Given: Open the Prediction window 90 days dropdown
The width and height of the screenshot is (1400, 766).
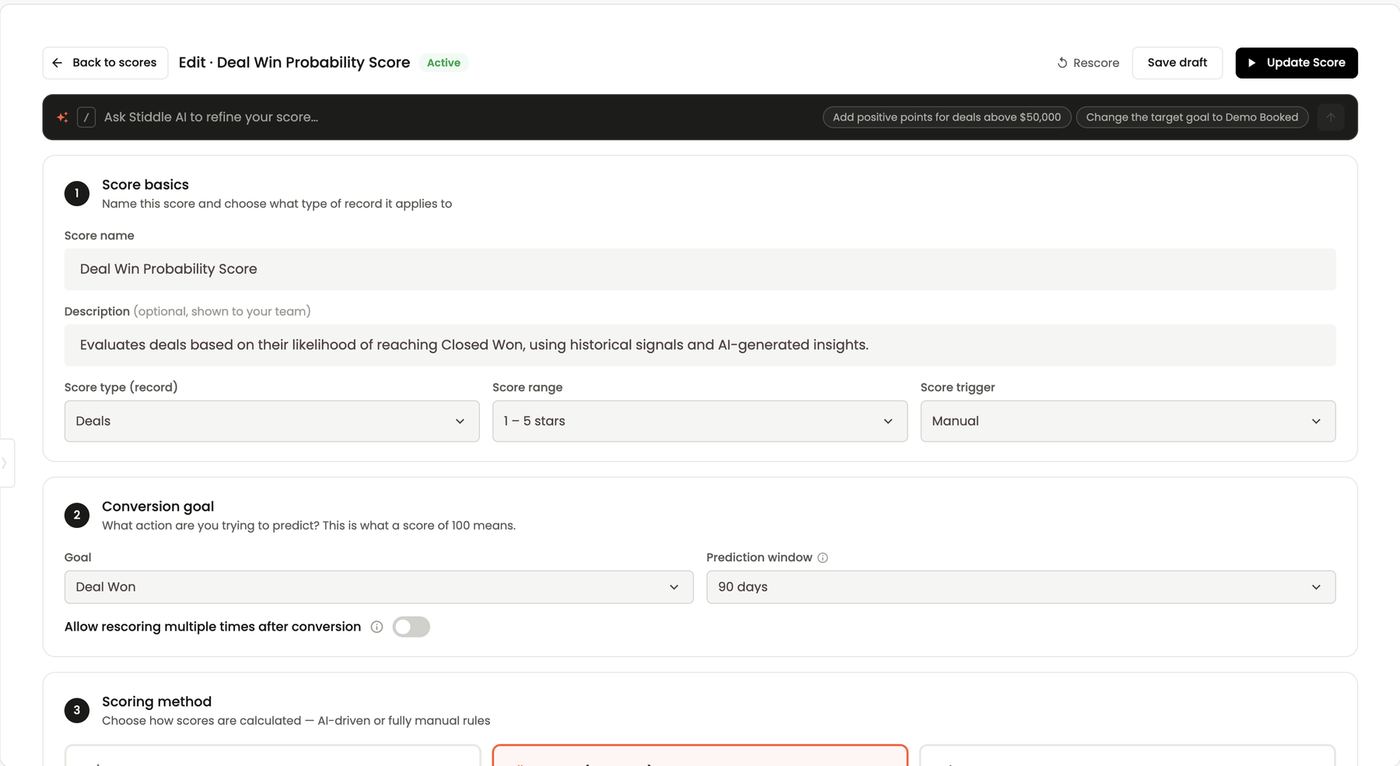Looking at the screenshot, I should pyautogui.click(x=1021, y=587).
